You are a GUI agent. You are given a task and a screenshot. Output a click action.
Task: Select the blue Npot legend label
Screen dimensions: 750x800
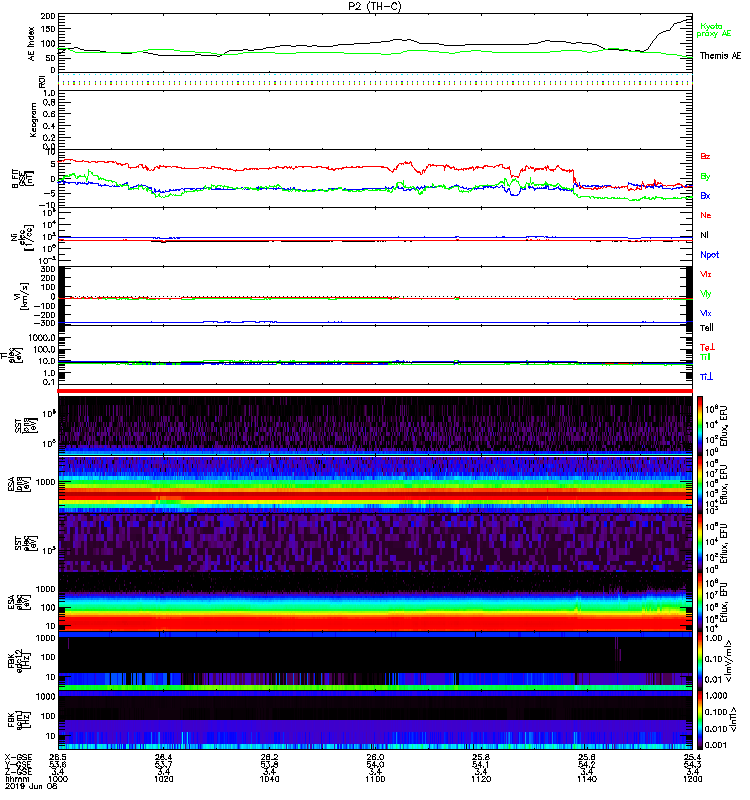710,255
